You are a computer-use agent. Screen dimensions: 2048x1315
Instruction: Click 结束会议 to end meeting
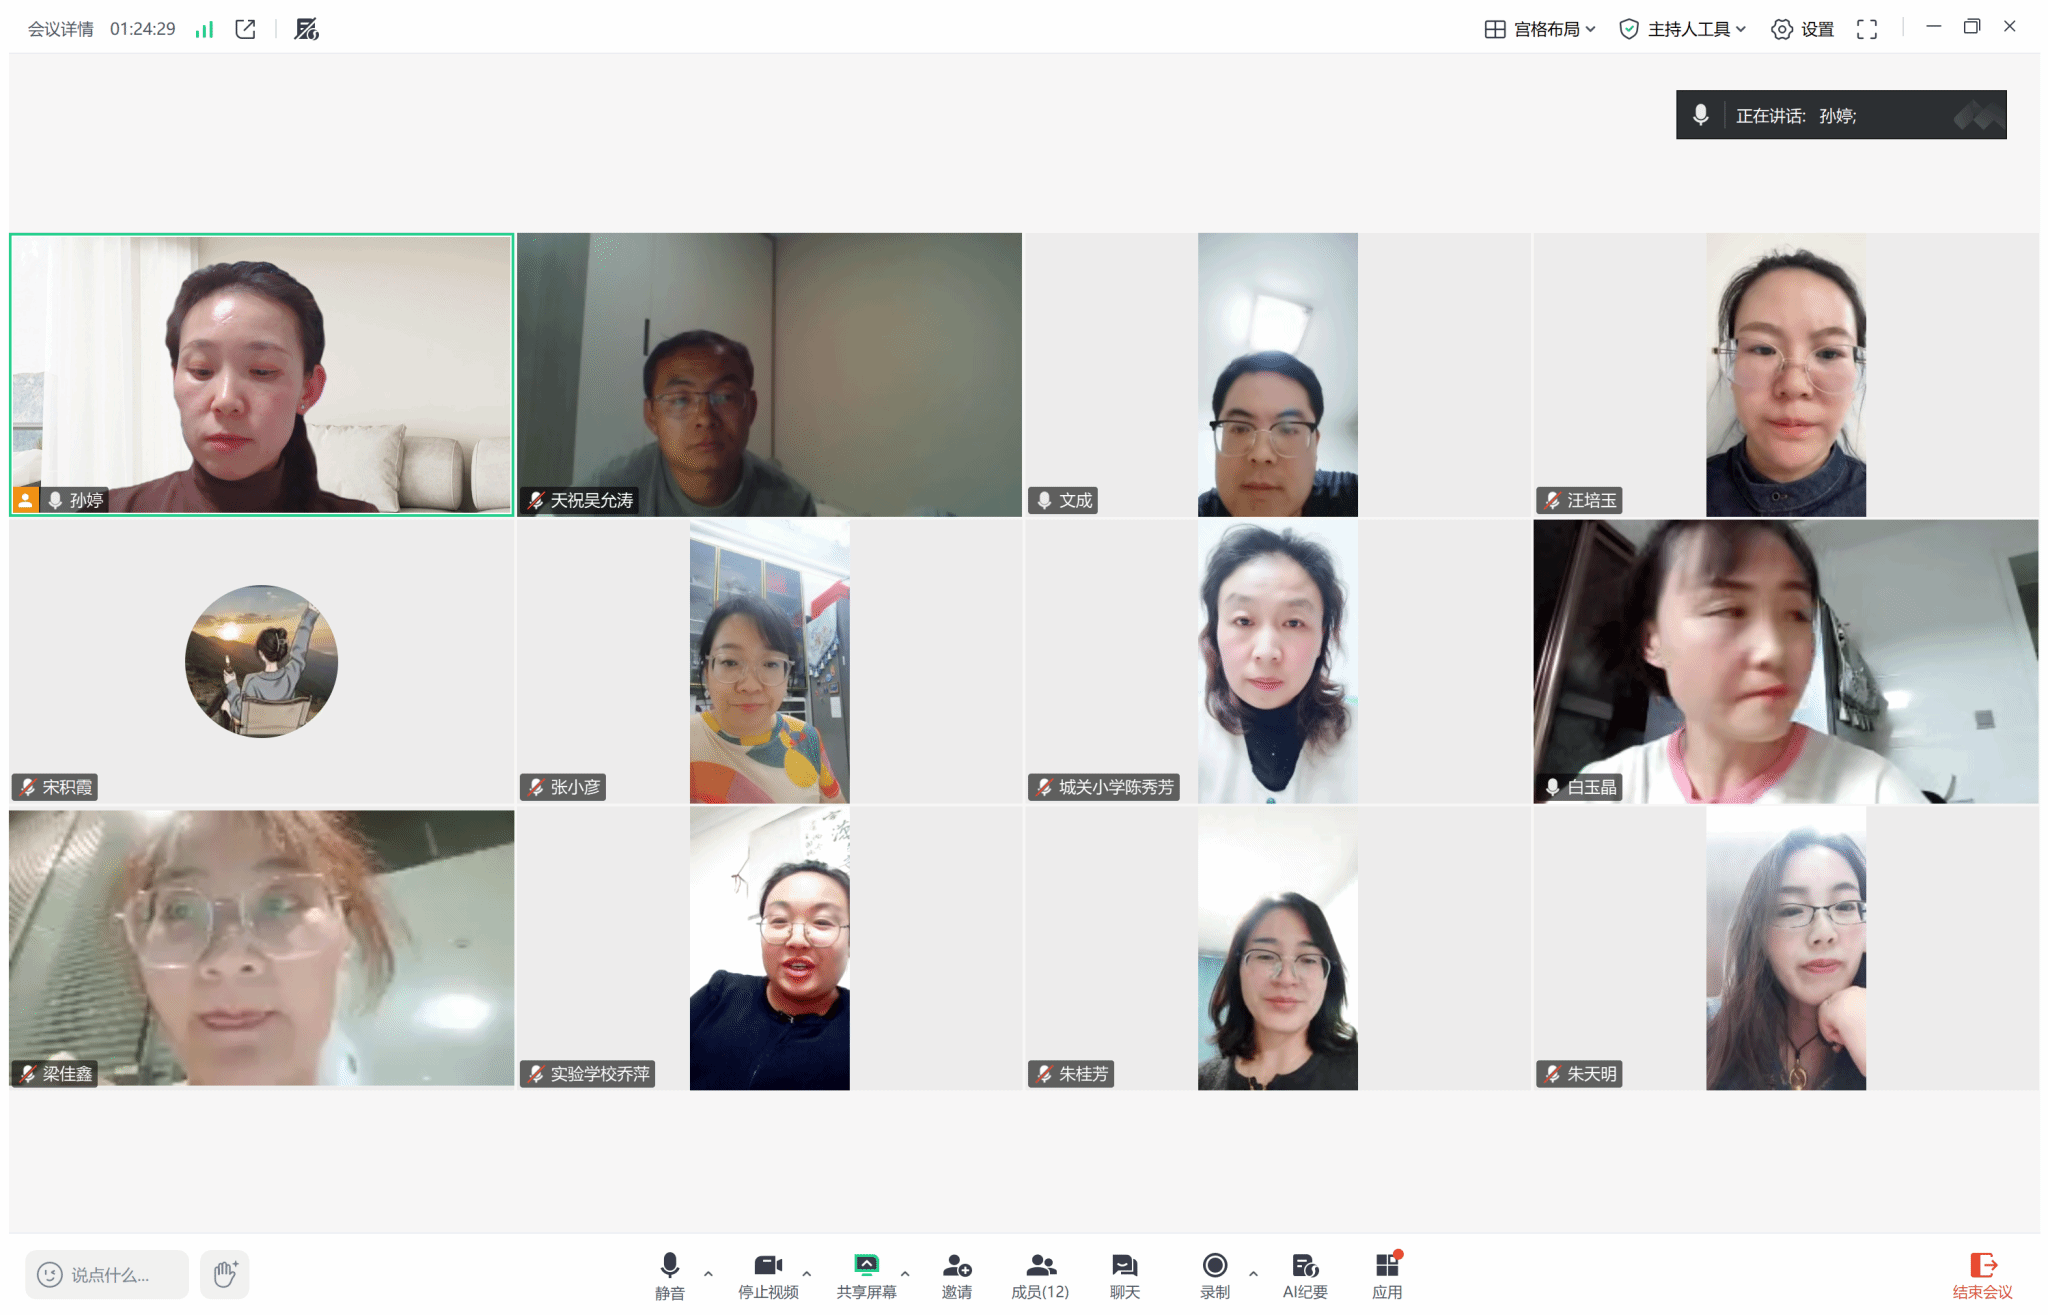[1982, 1275]
